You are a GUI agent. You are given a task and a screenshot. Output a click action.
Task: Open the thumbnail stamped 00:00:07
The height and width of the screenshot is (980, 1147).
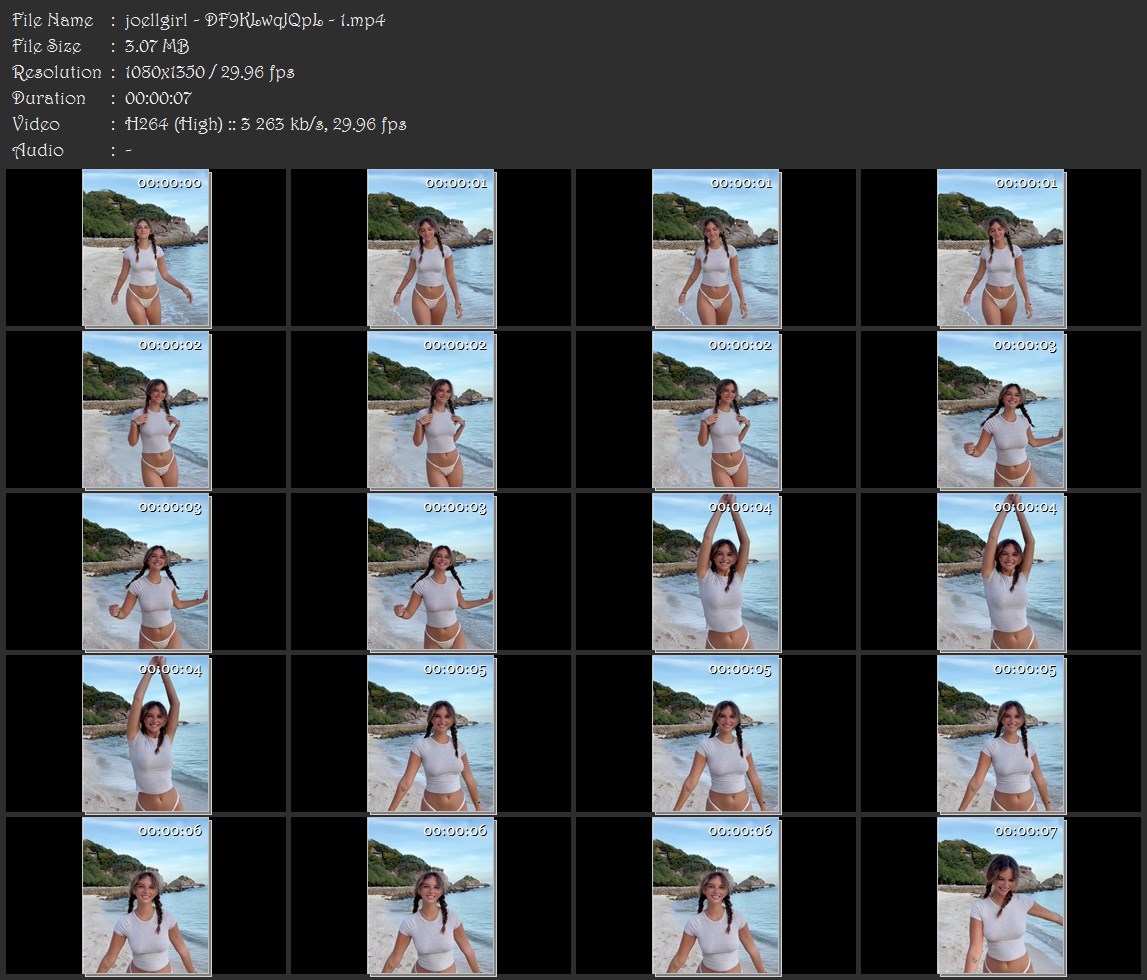[x=1001, y=896]
